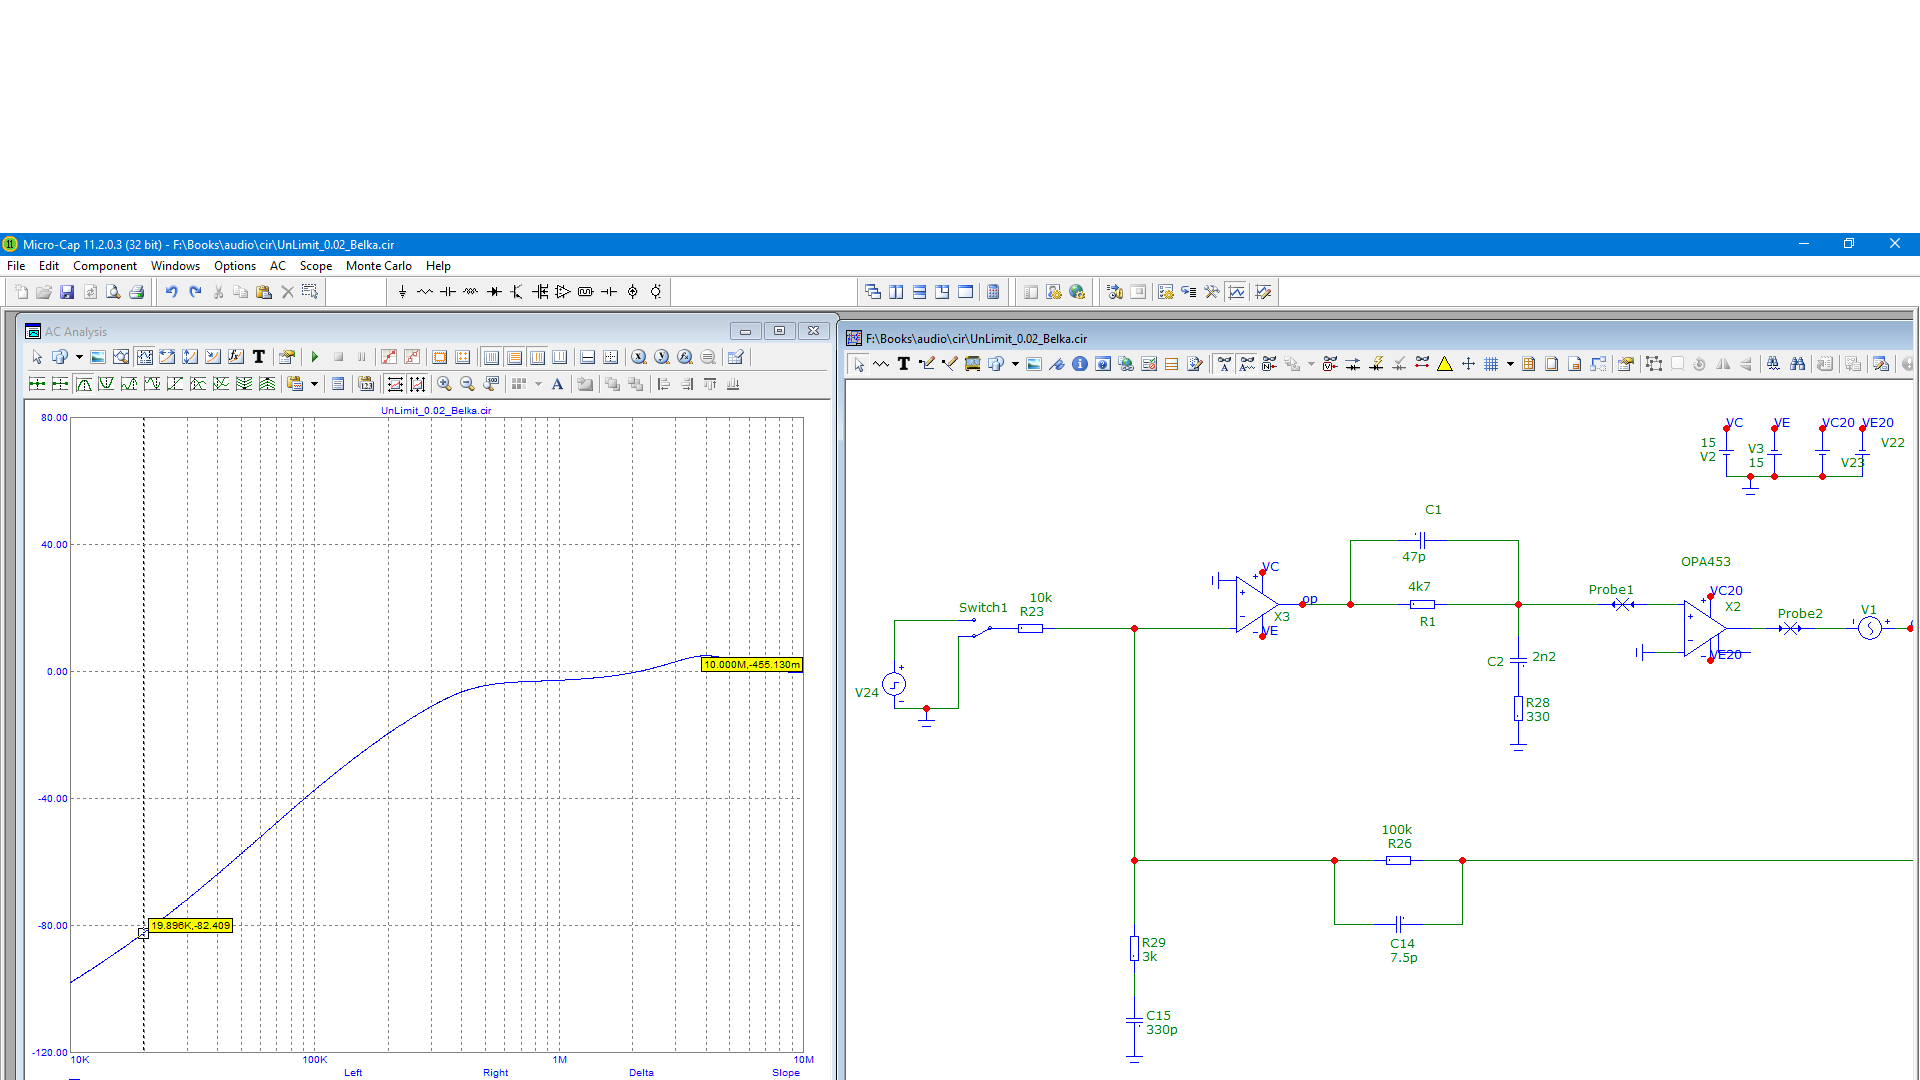The image size is (1920, 1080).
Task: Click the Cascade windows icon
Action: (x=873, y=292)
